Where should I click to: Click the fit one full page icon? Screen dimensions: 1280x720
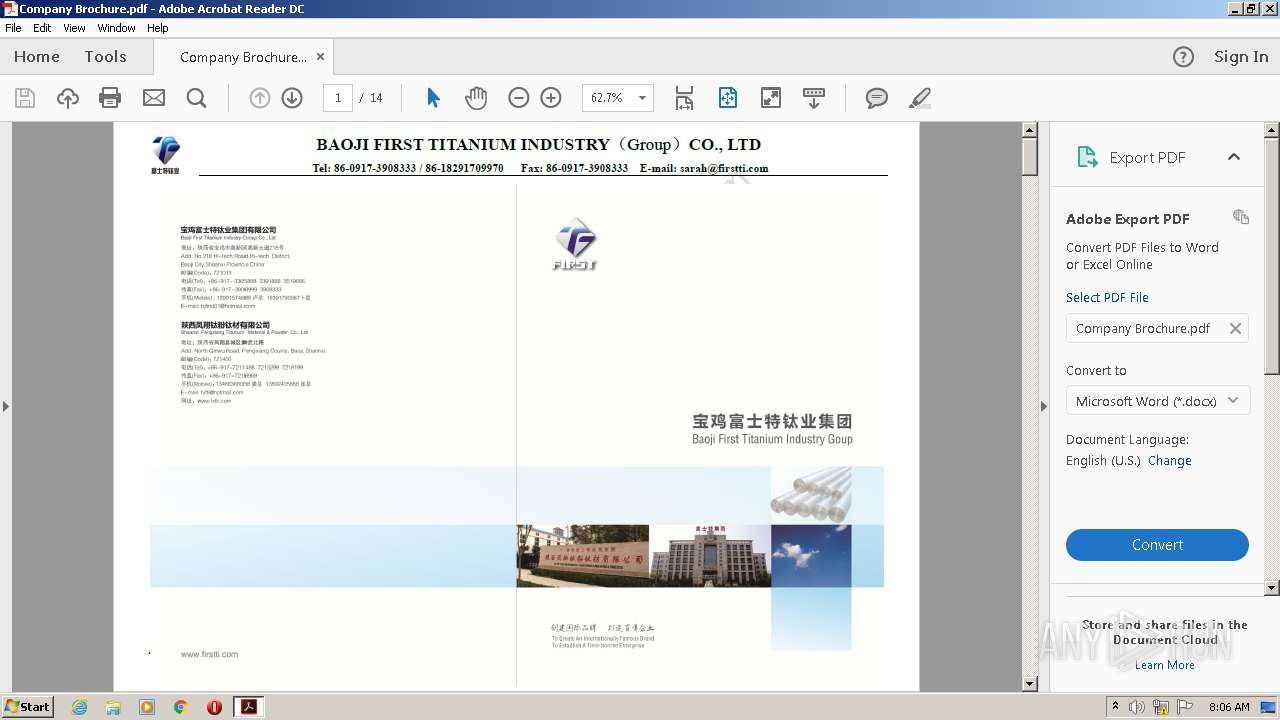click(727, 98)
